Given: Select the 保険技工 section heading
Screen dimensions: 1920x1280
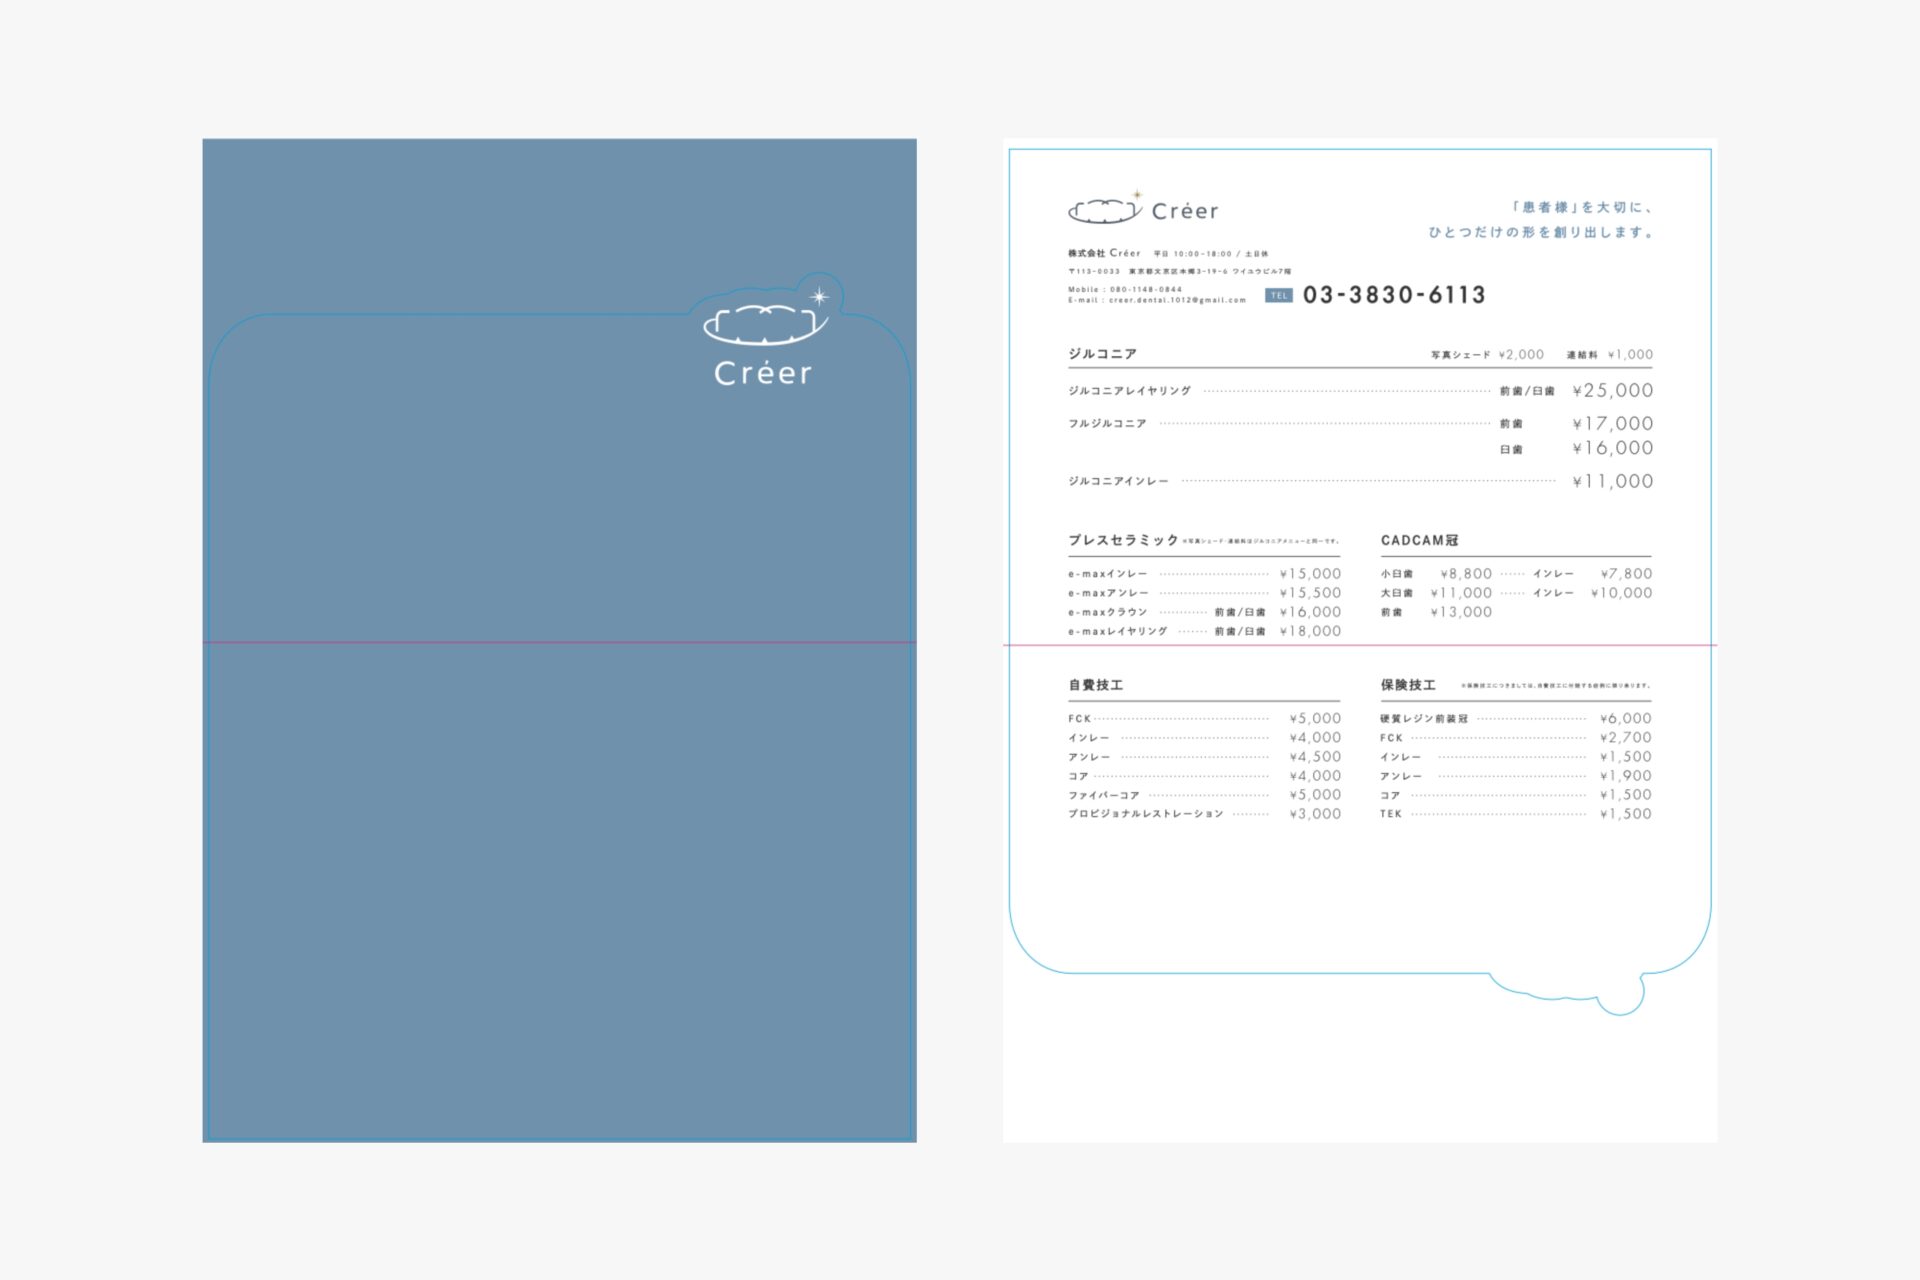Looking at the screenshot, I should (x=1408, y=685).
